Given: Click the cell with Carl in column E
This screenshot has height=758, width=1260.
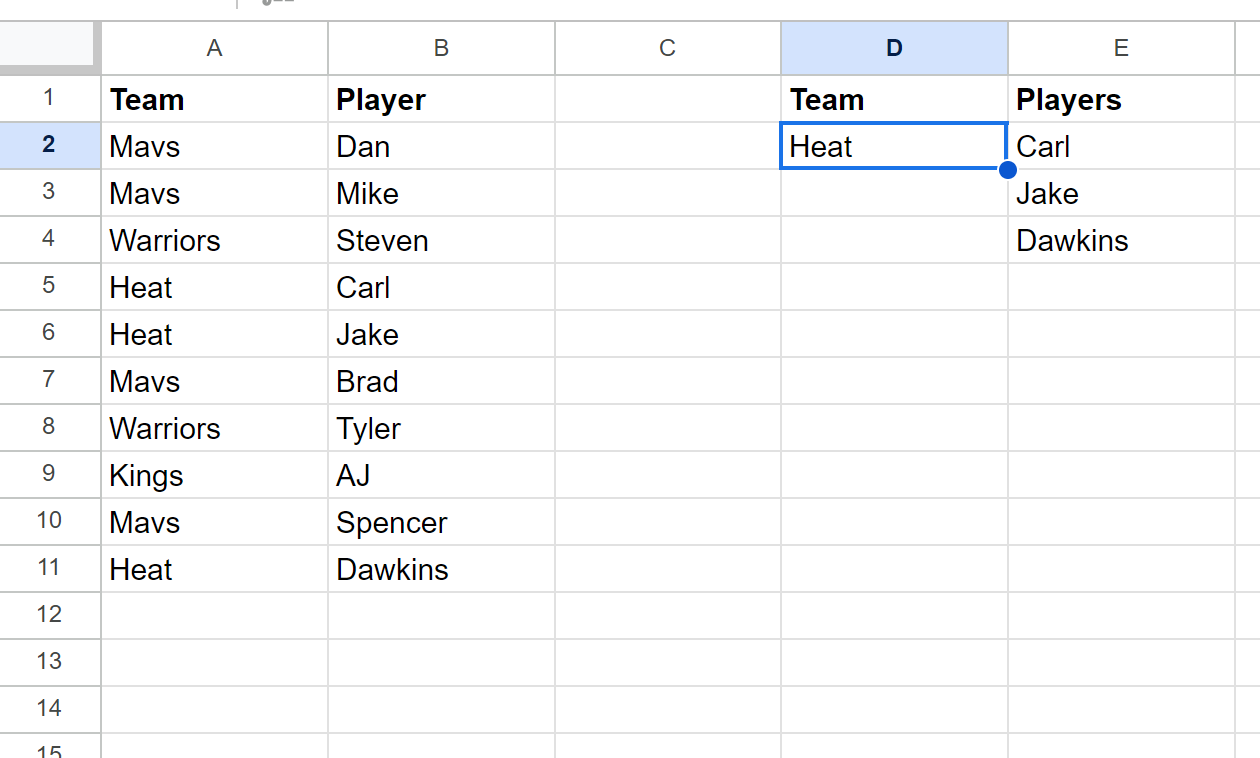Looking at the screenshot, I should click(x=1121, y=146).
